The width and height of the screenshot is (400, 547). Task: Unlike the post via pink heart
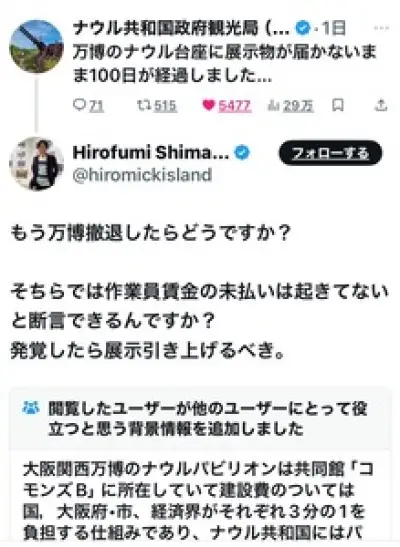click(x=209, y=105)
